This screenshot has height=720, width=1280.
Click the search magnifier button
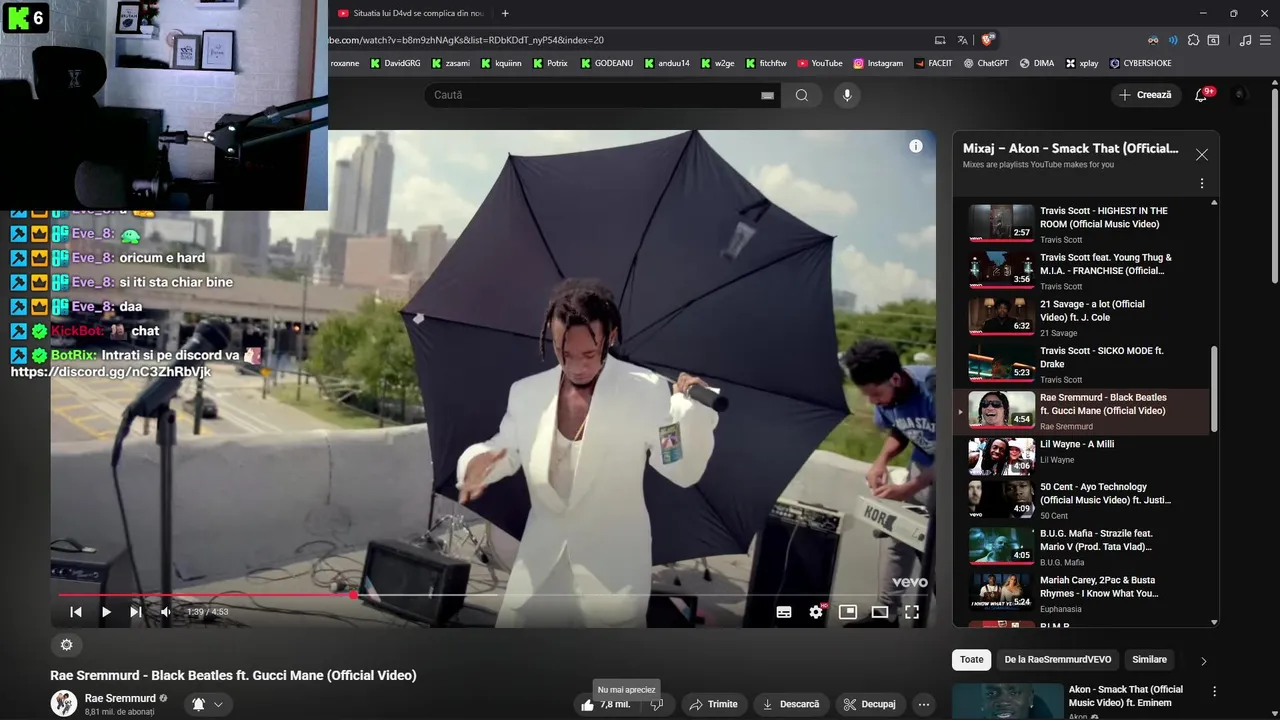click(x=802, y=95)
